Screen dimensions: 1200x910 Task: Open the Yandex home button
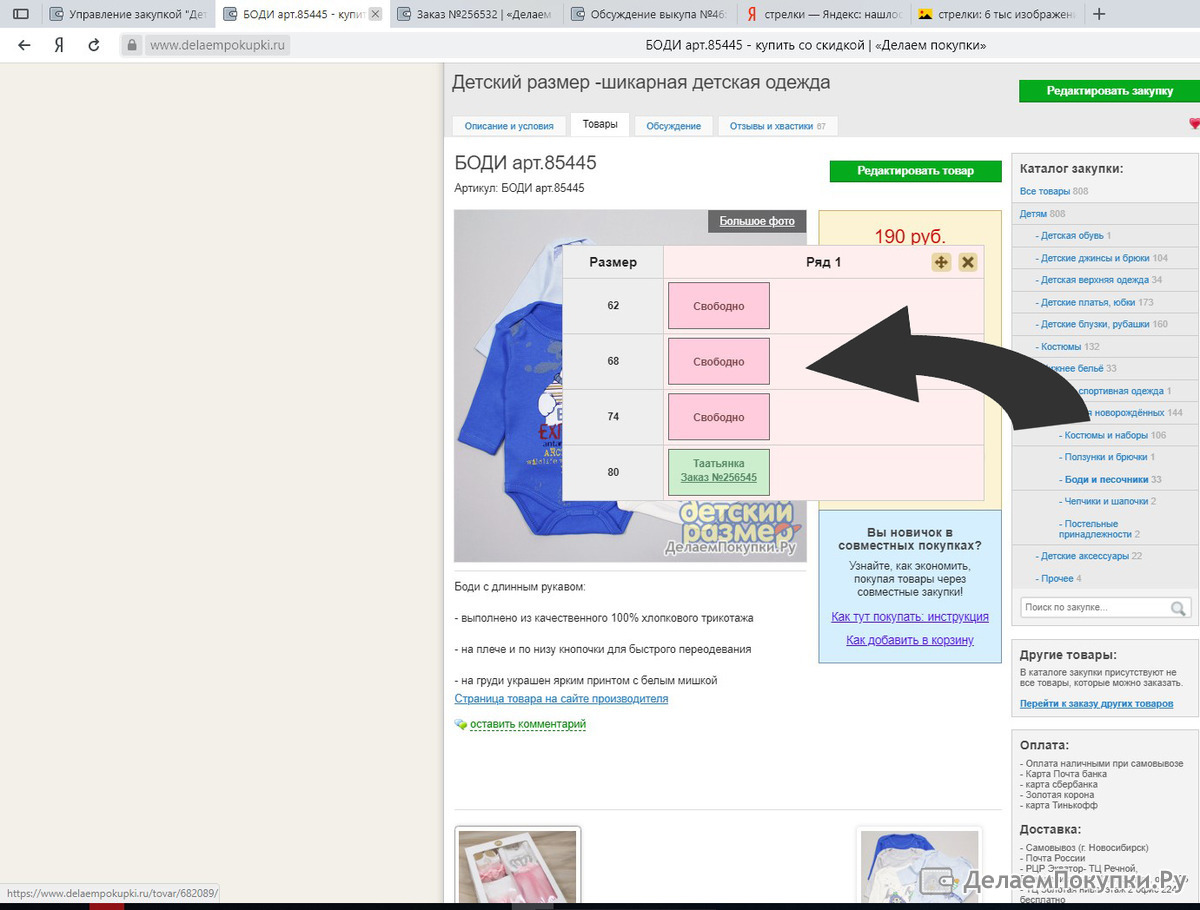tap(59, 45)
